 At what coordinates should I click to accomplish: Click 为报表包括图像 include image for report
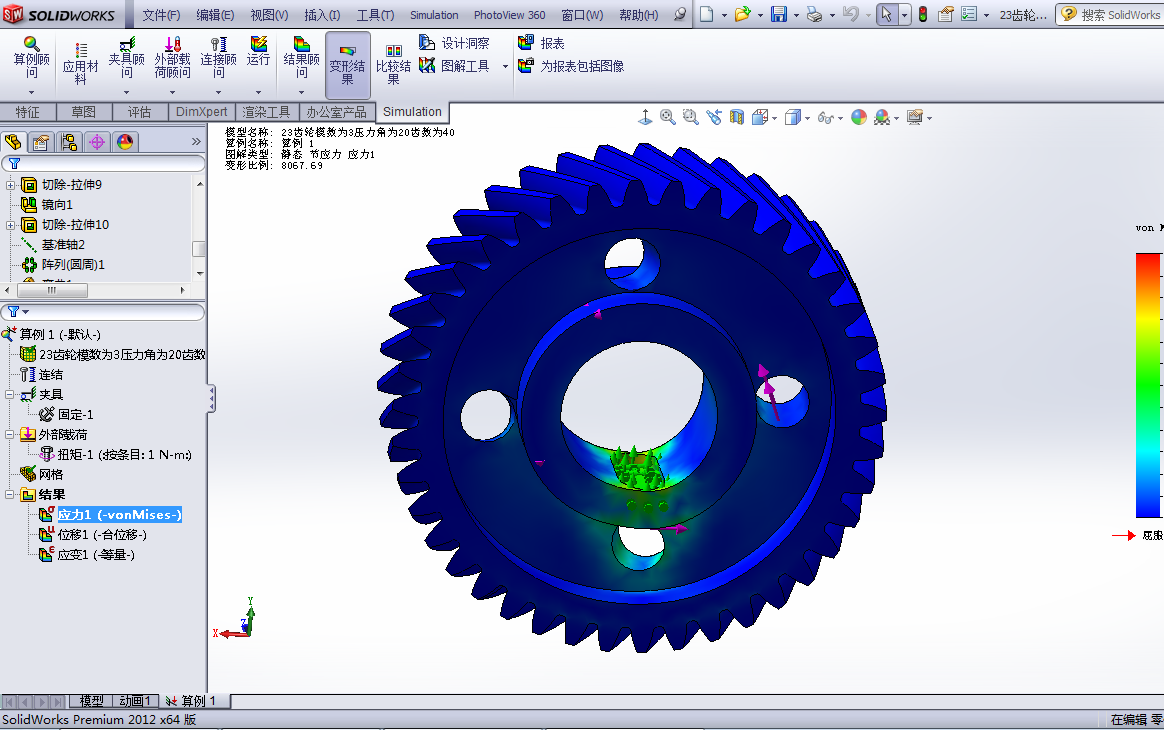point(571,66)
